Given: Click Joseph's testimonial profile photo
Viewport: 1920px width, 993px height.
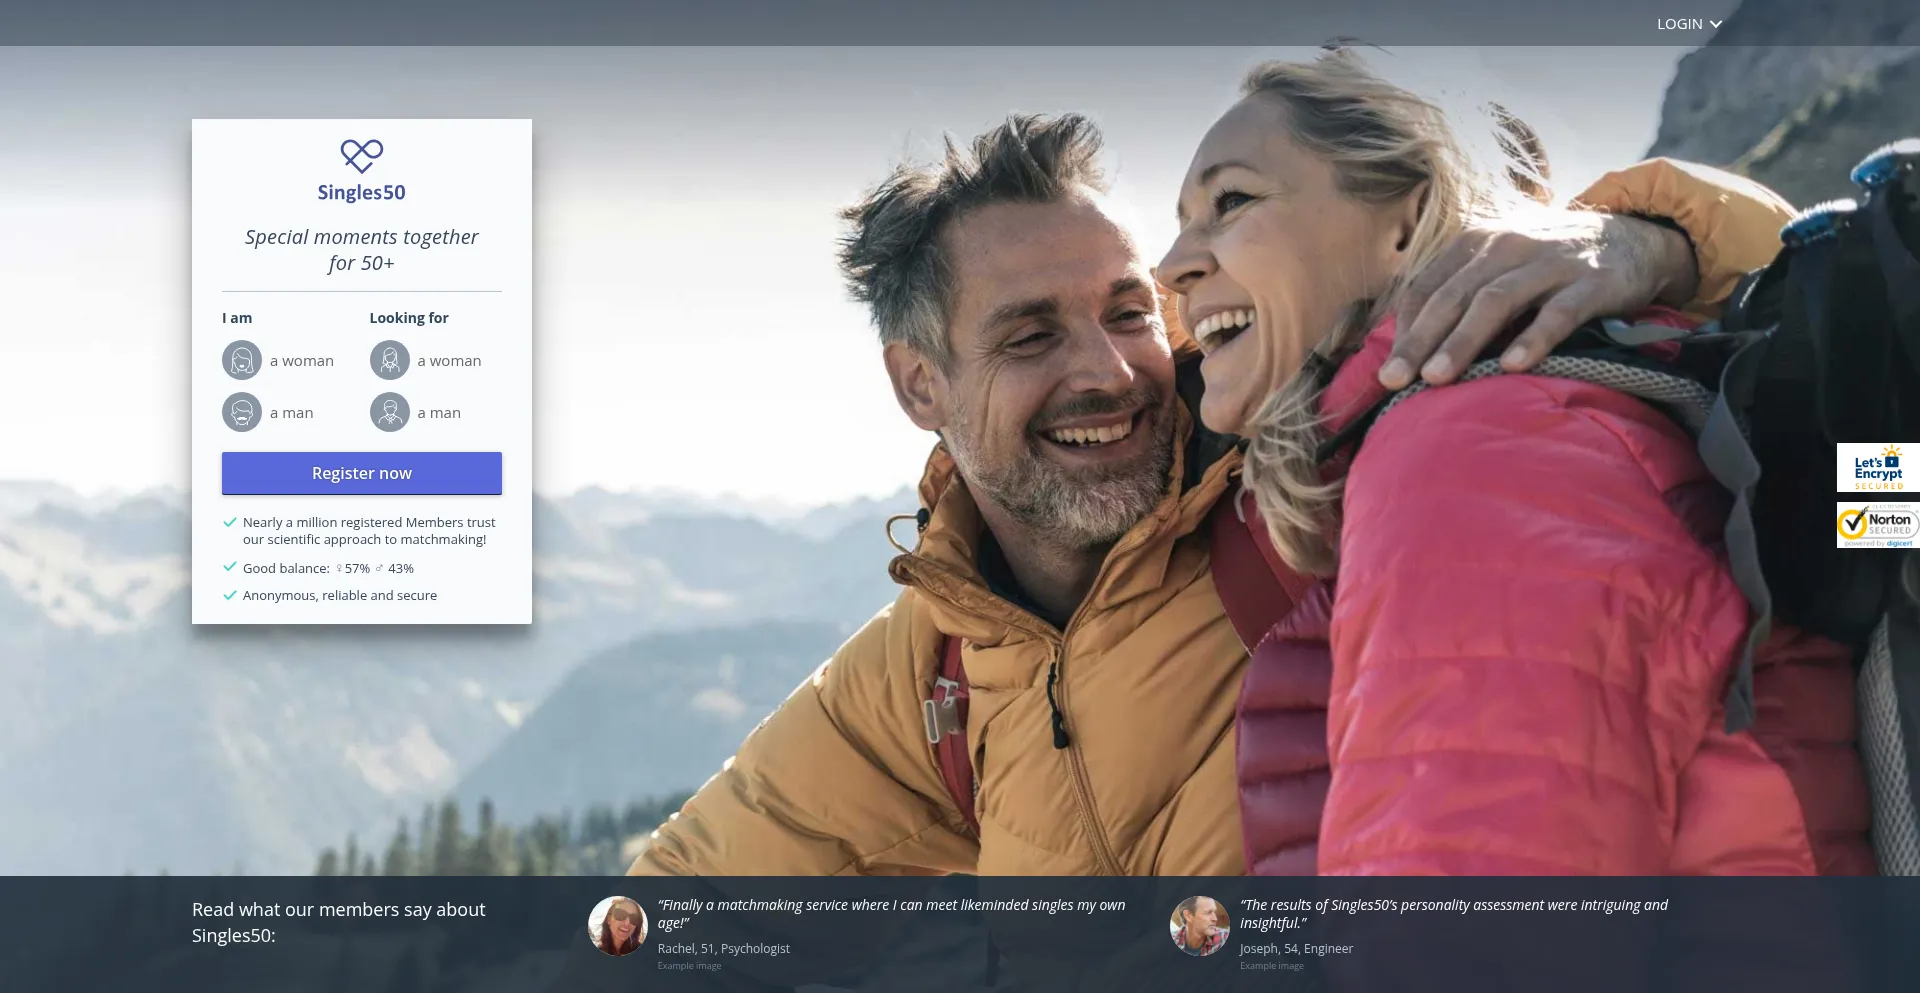Looking at the screenshot, I should tap(1200, 926).
